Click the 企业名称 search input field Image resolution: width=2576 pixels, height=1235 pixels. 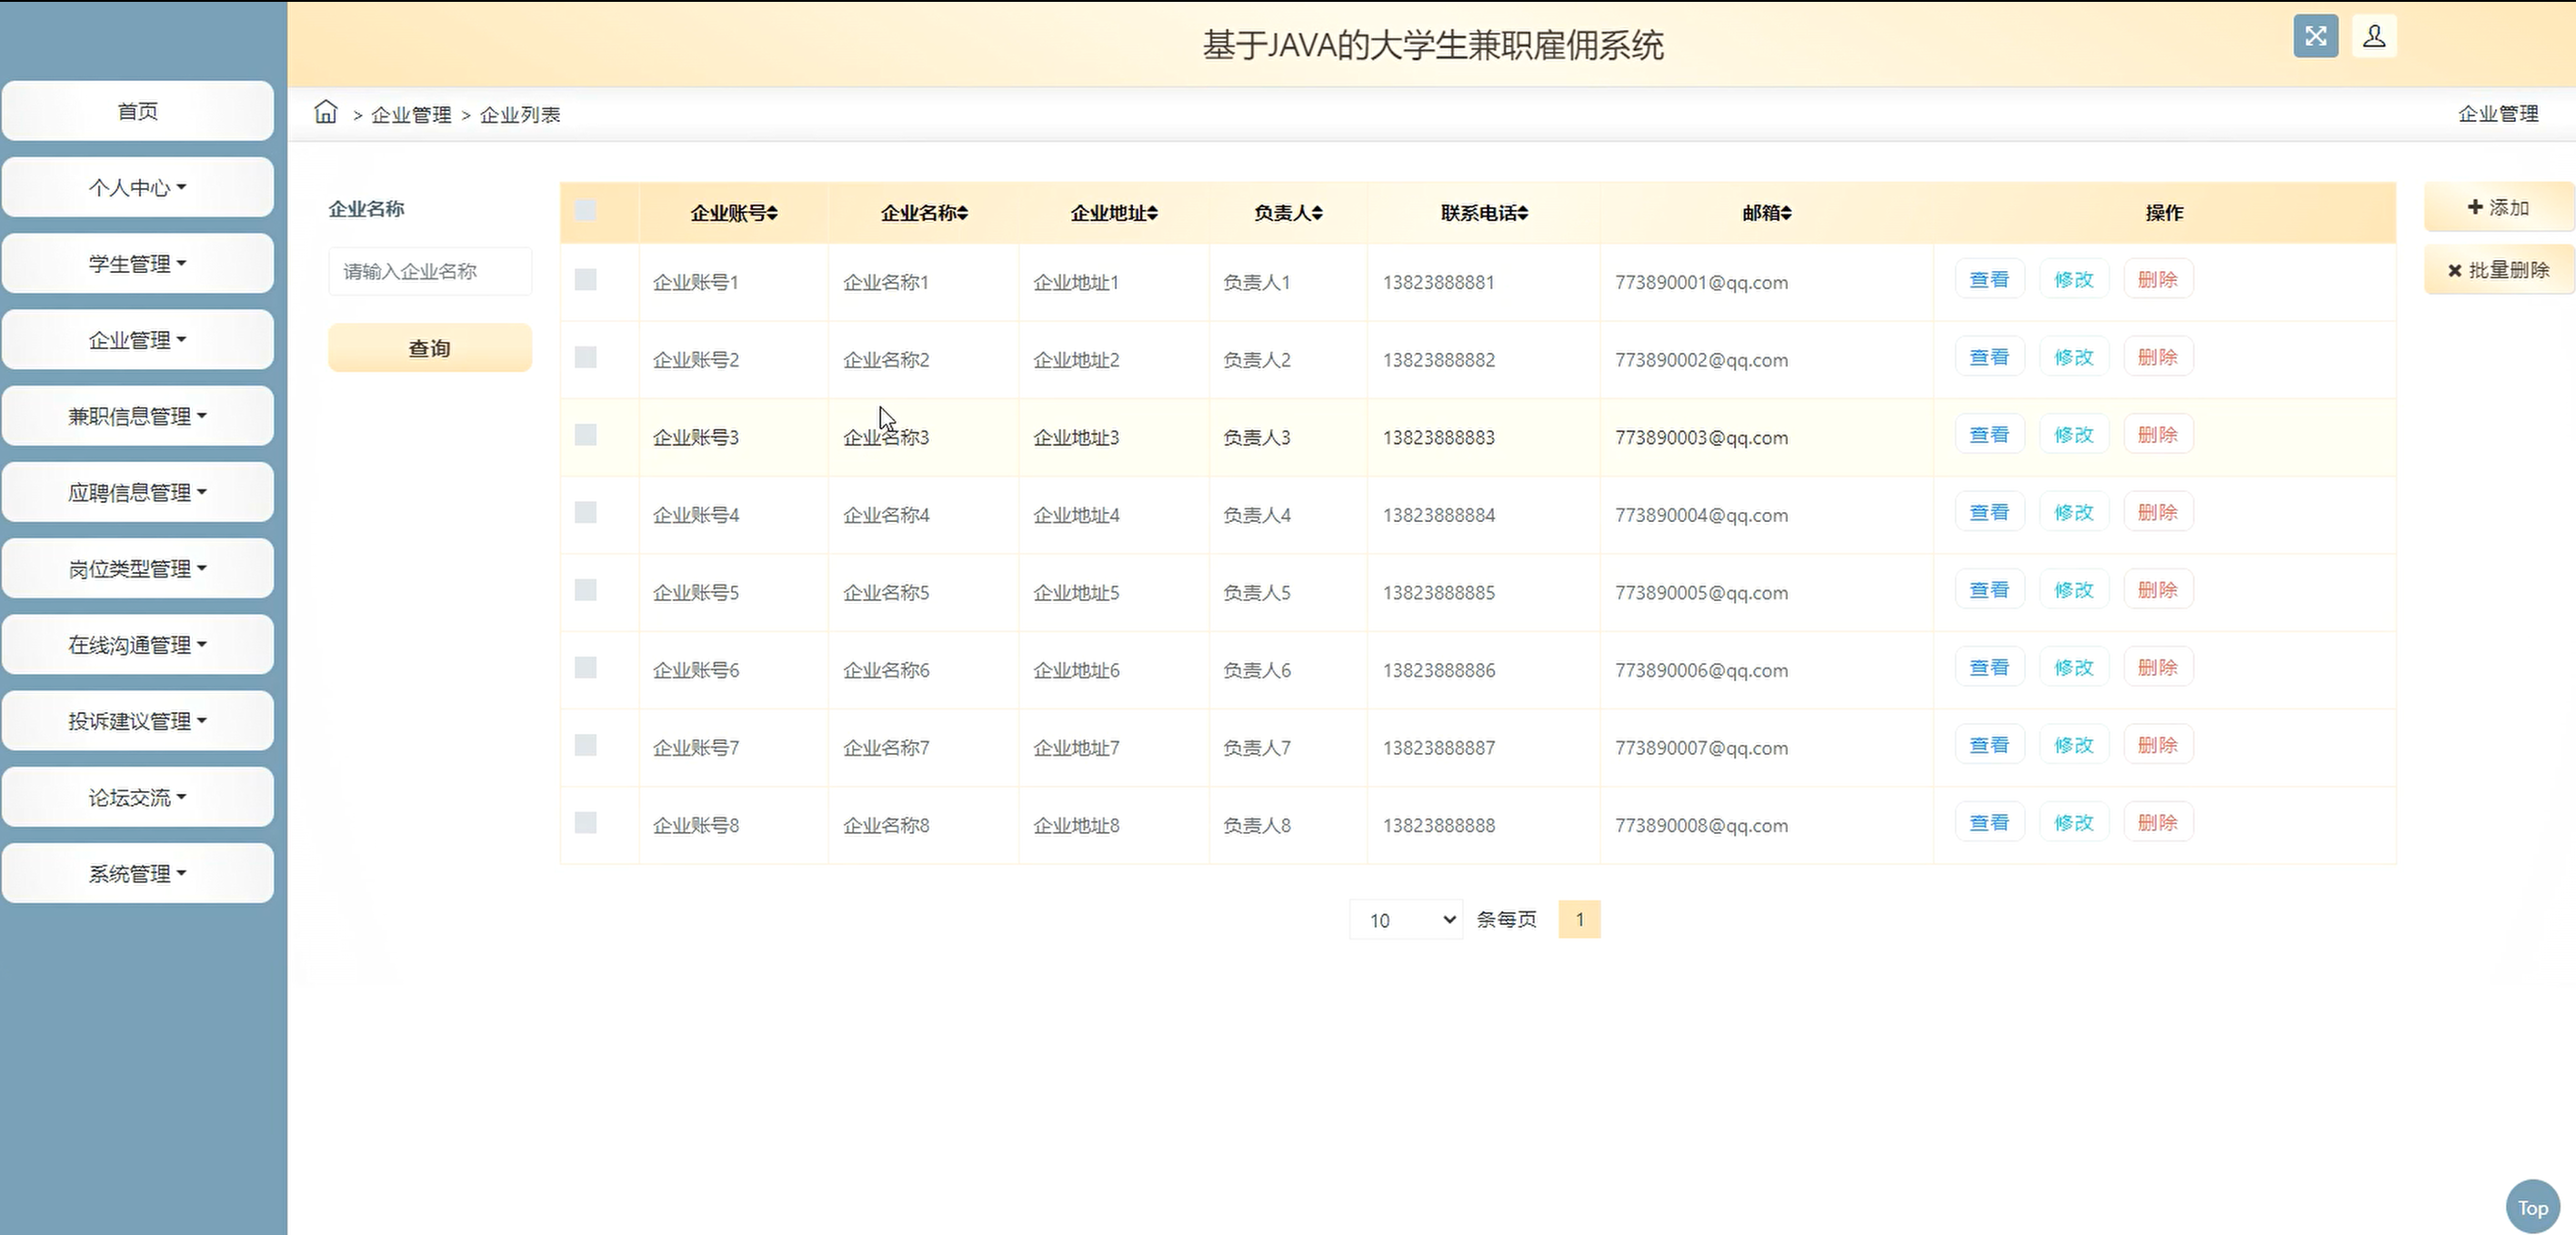point(430,271)
